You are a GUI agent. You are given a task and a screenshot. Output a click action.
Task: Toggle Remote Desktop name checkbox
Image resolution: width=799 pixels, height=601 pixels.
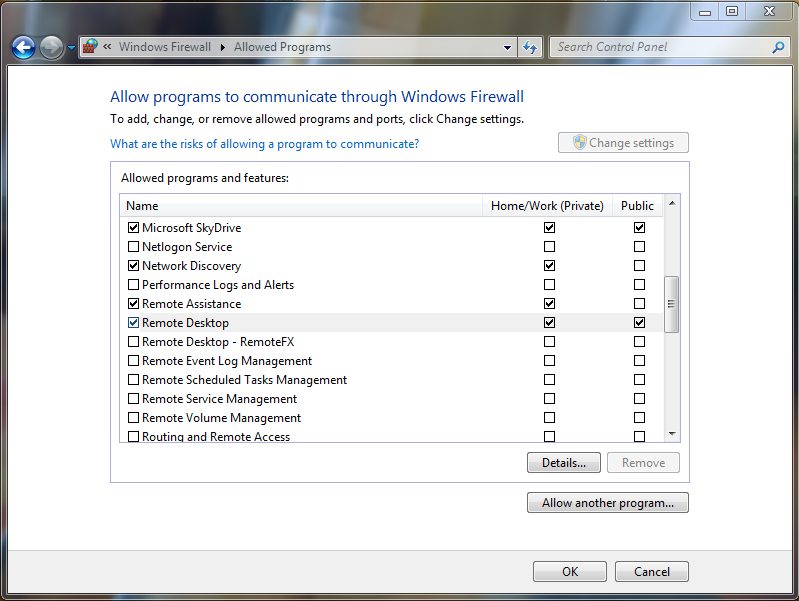134,323
